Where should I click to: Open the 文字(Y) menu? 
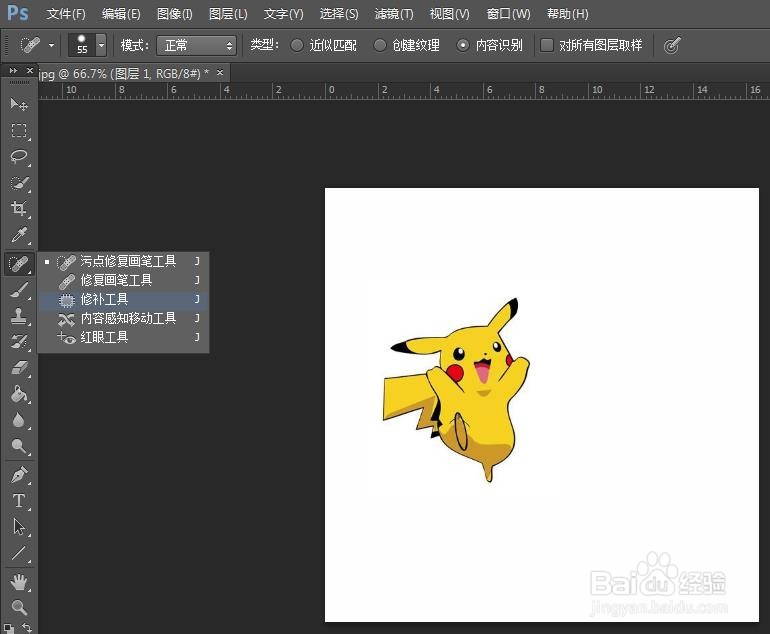point(283,14)
